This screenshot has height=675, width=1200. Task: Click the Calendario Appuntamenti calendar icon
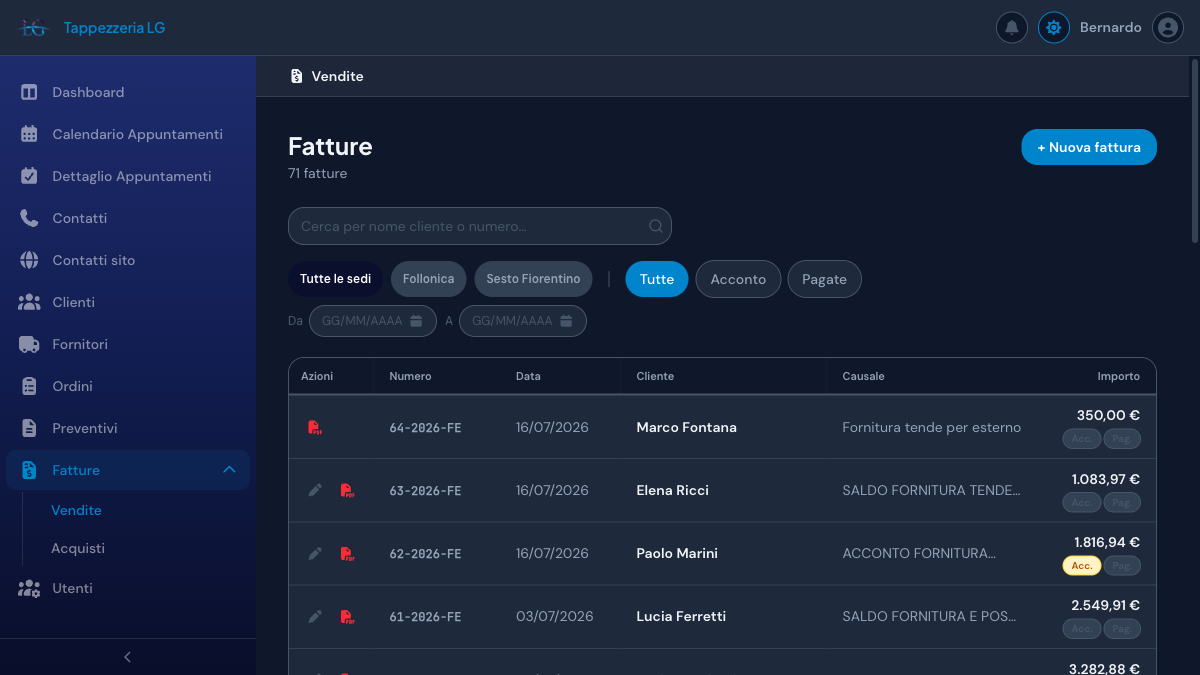point(29,134)
